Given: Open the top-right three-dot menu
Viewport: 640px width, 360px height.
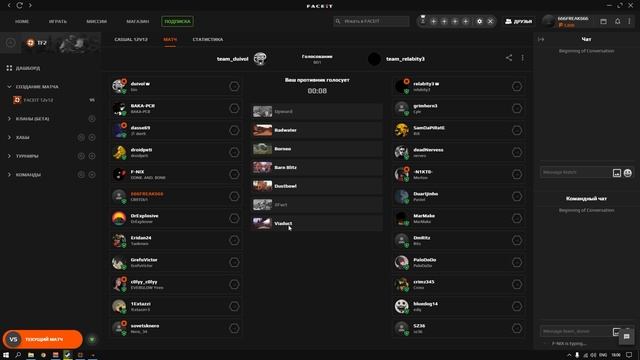Looking at the screenshot, I should pos(629,21).
